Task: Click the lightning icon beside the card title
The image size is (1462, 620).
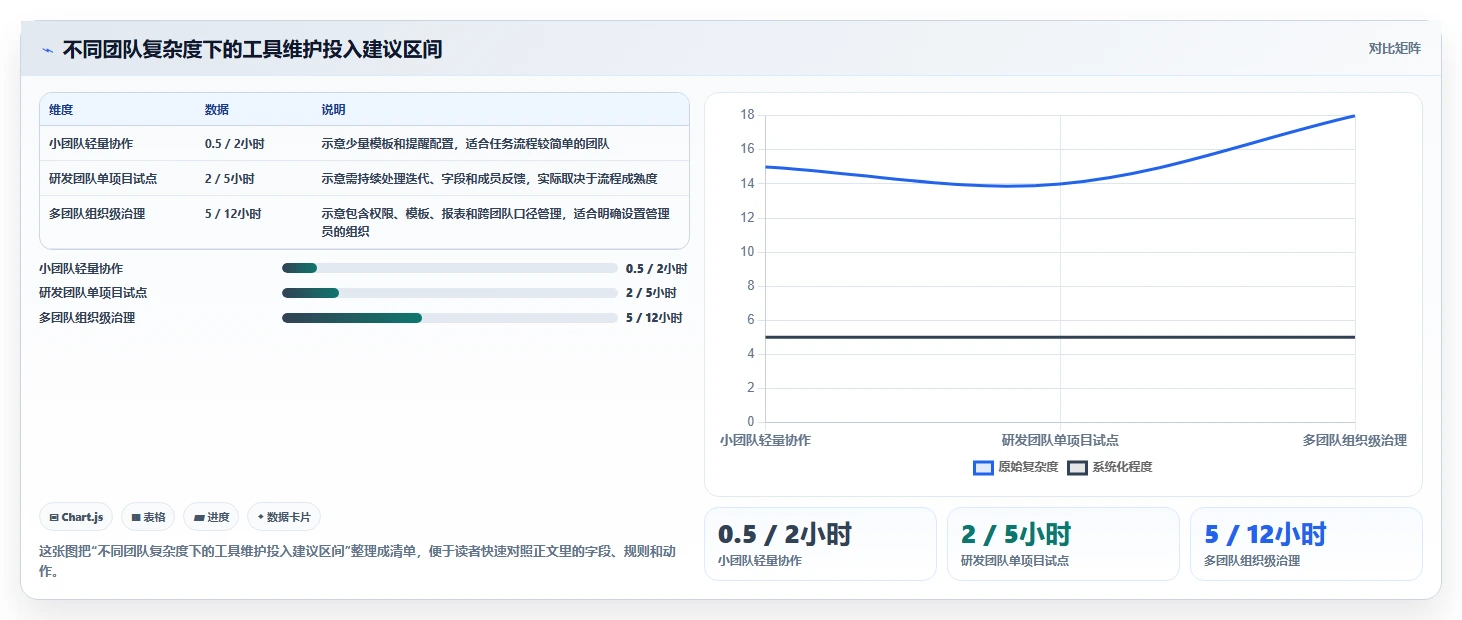Action: point(47,50)
